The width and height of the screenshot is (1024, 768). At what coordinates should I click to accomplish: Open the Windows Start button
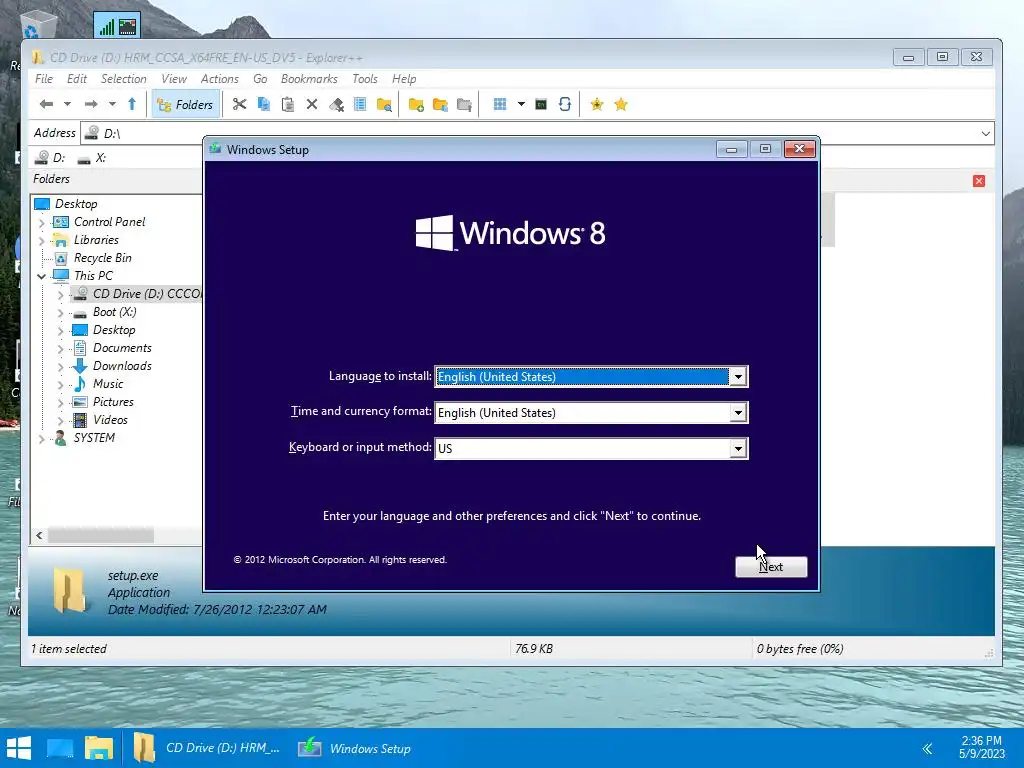tap(19, 748)
